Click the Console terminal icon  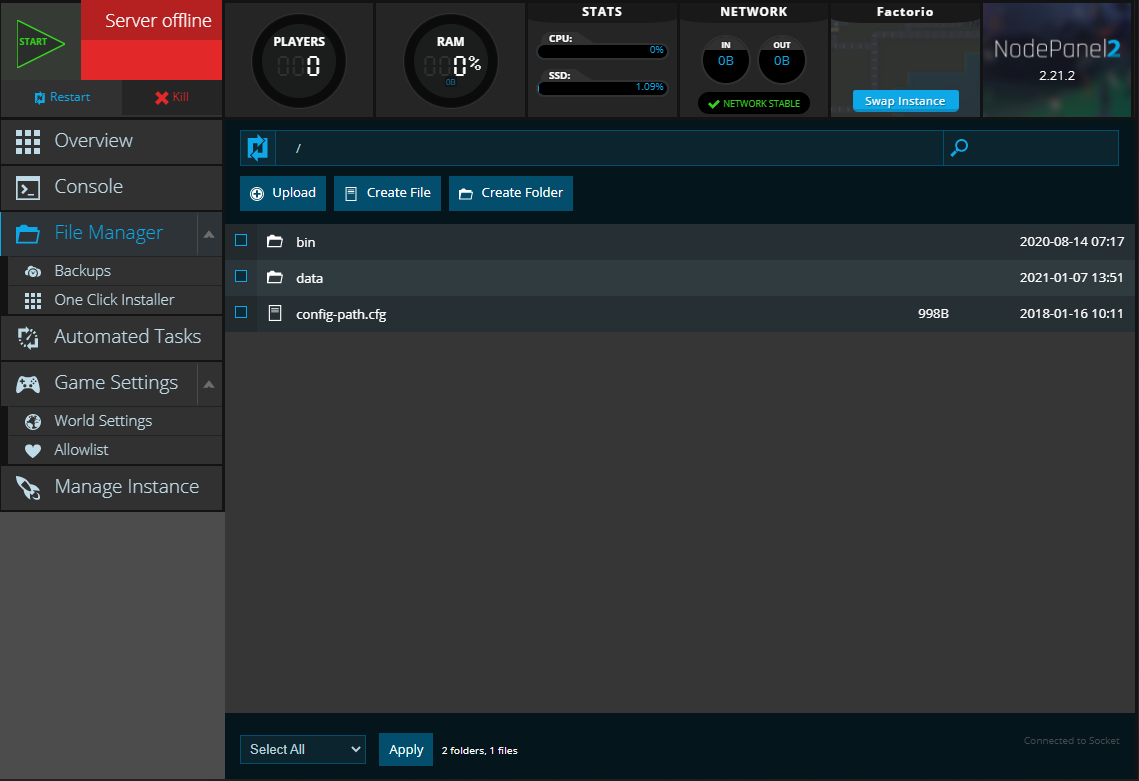pyautogui.click(x=28, y=187)
